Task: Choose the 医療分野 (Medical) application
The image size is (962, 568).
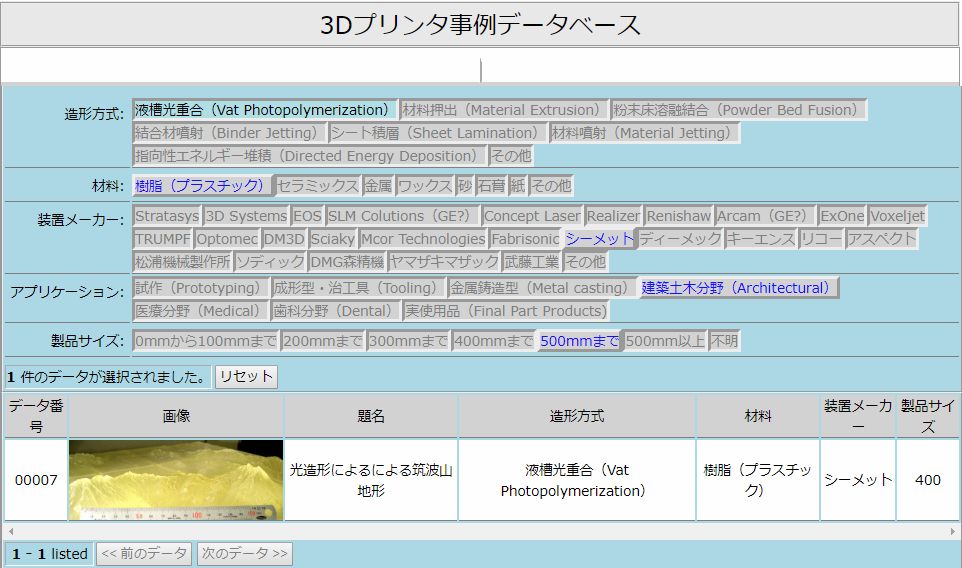Action: tap(201, 311)
